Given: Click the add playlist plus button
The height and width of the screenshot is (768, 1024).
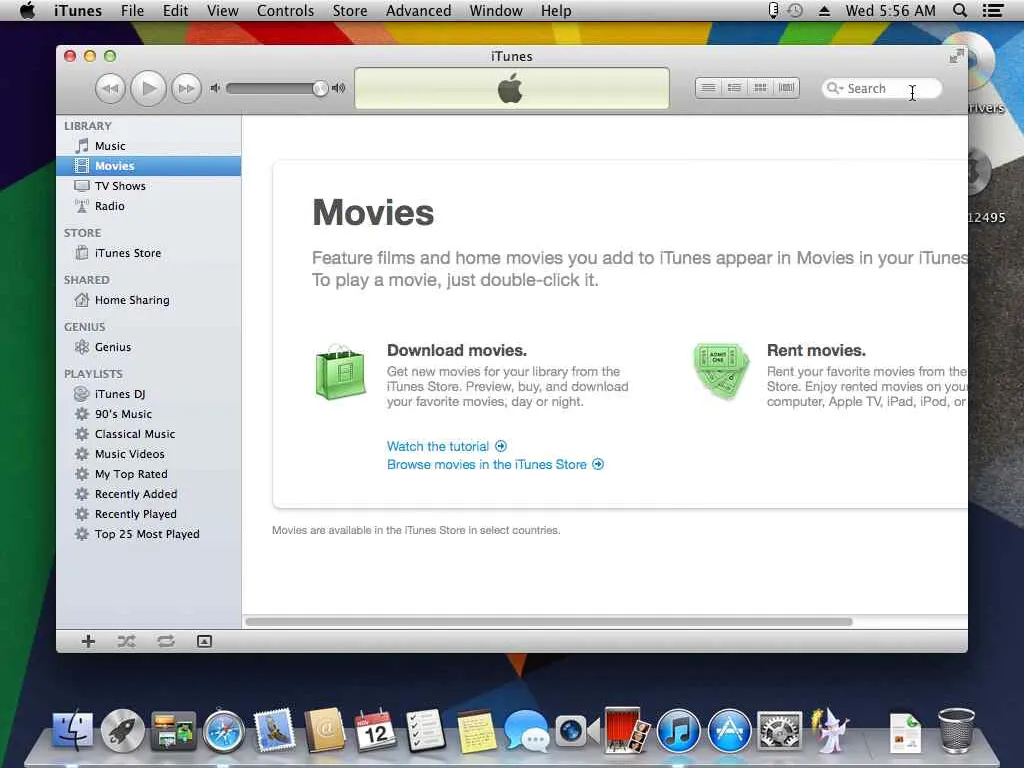Looking at the screenshot, I should click(x=88, y=641).
